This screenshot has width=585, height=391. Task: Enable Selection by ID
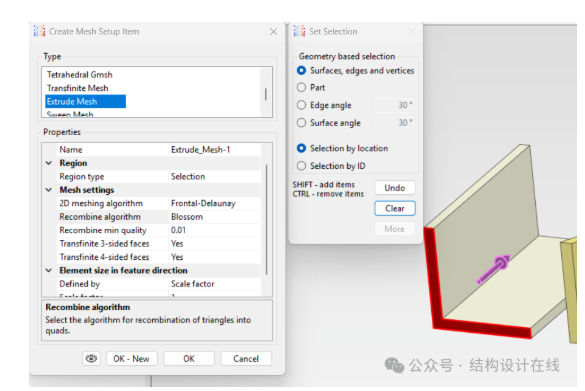tap(301, 166)
